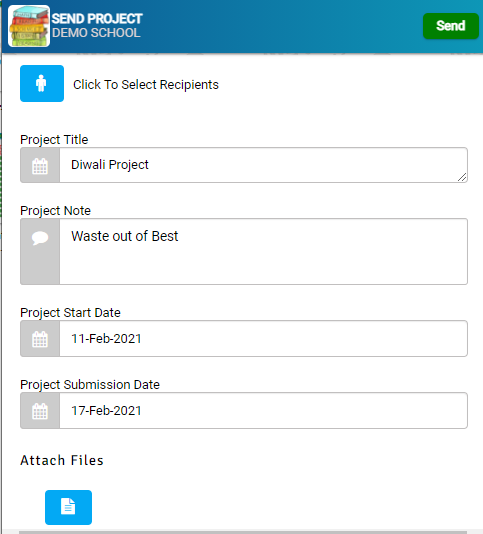Click the resize handle of the title box

pos(462,177)
